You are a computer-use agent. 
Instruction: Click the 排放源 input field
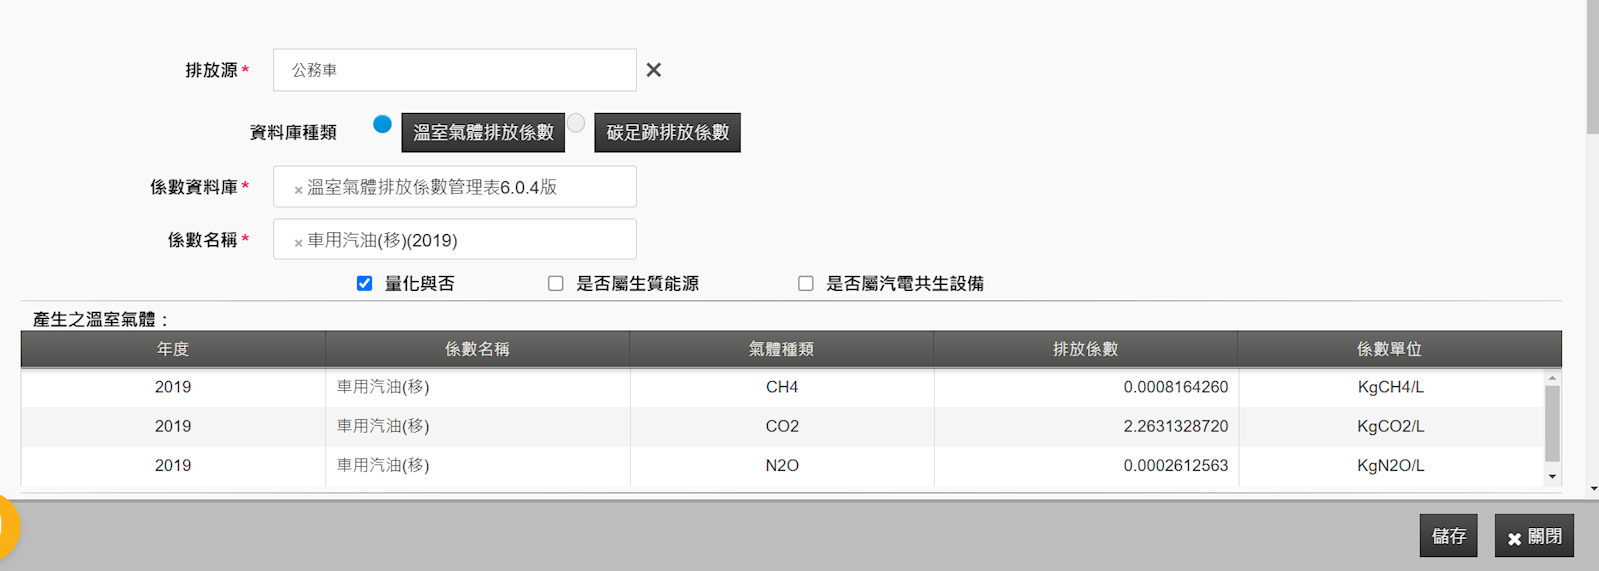454,70
